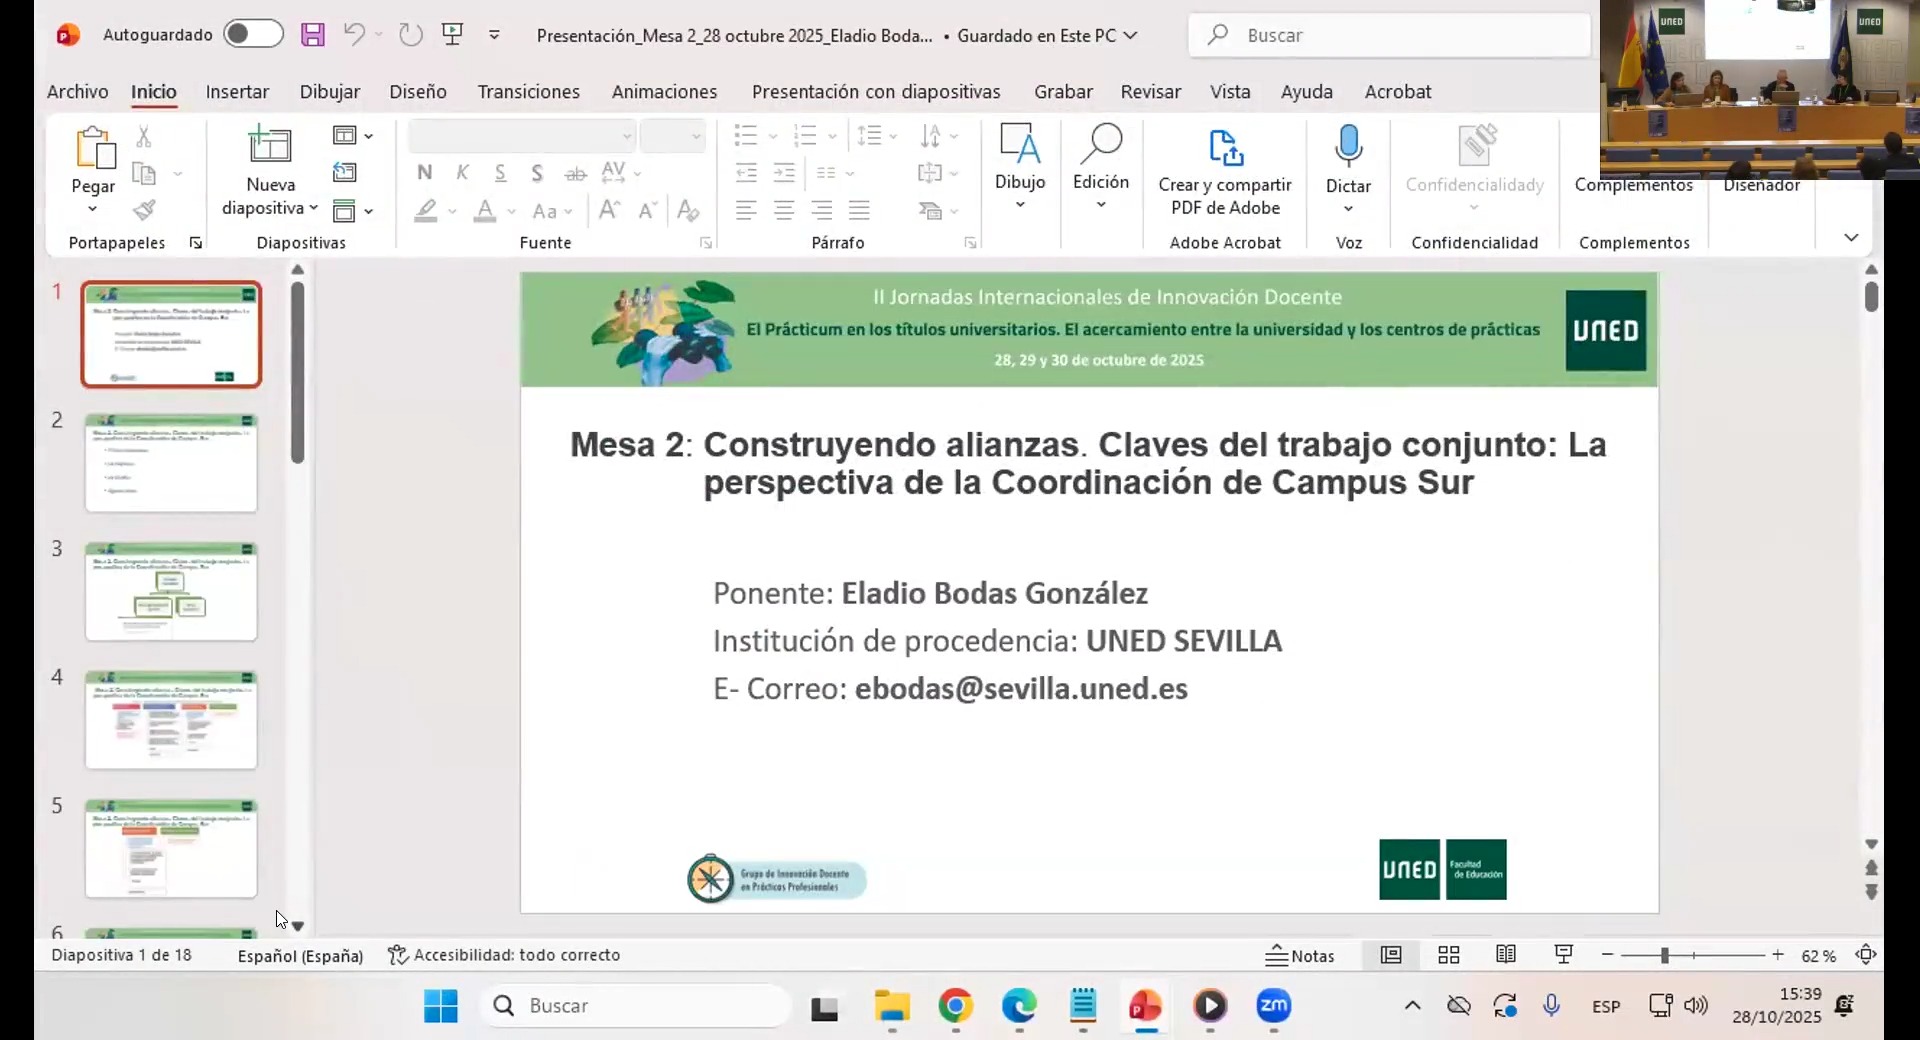
Task: Toggle strikethrough text formatting
Action: (575, 172)
